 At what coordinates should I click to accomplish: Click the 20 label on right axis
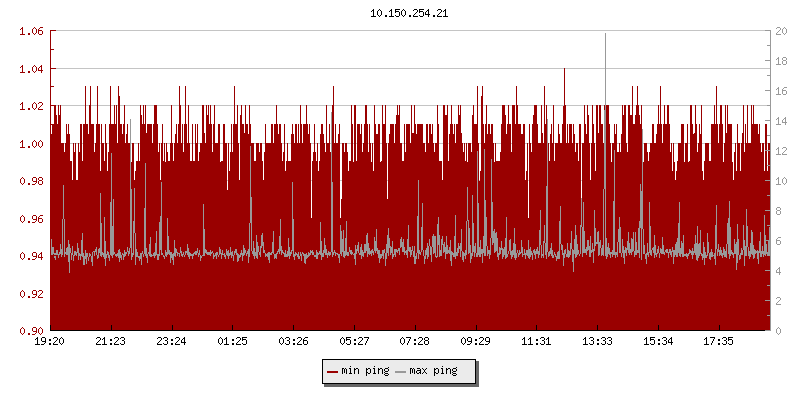tap(783, 31)
